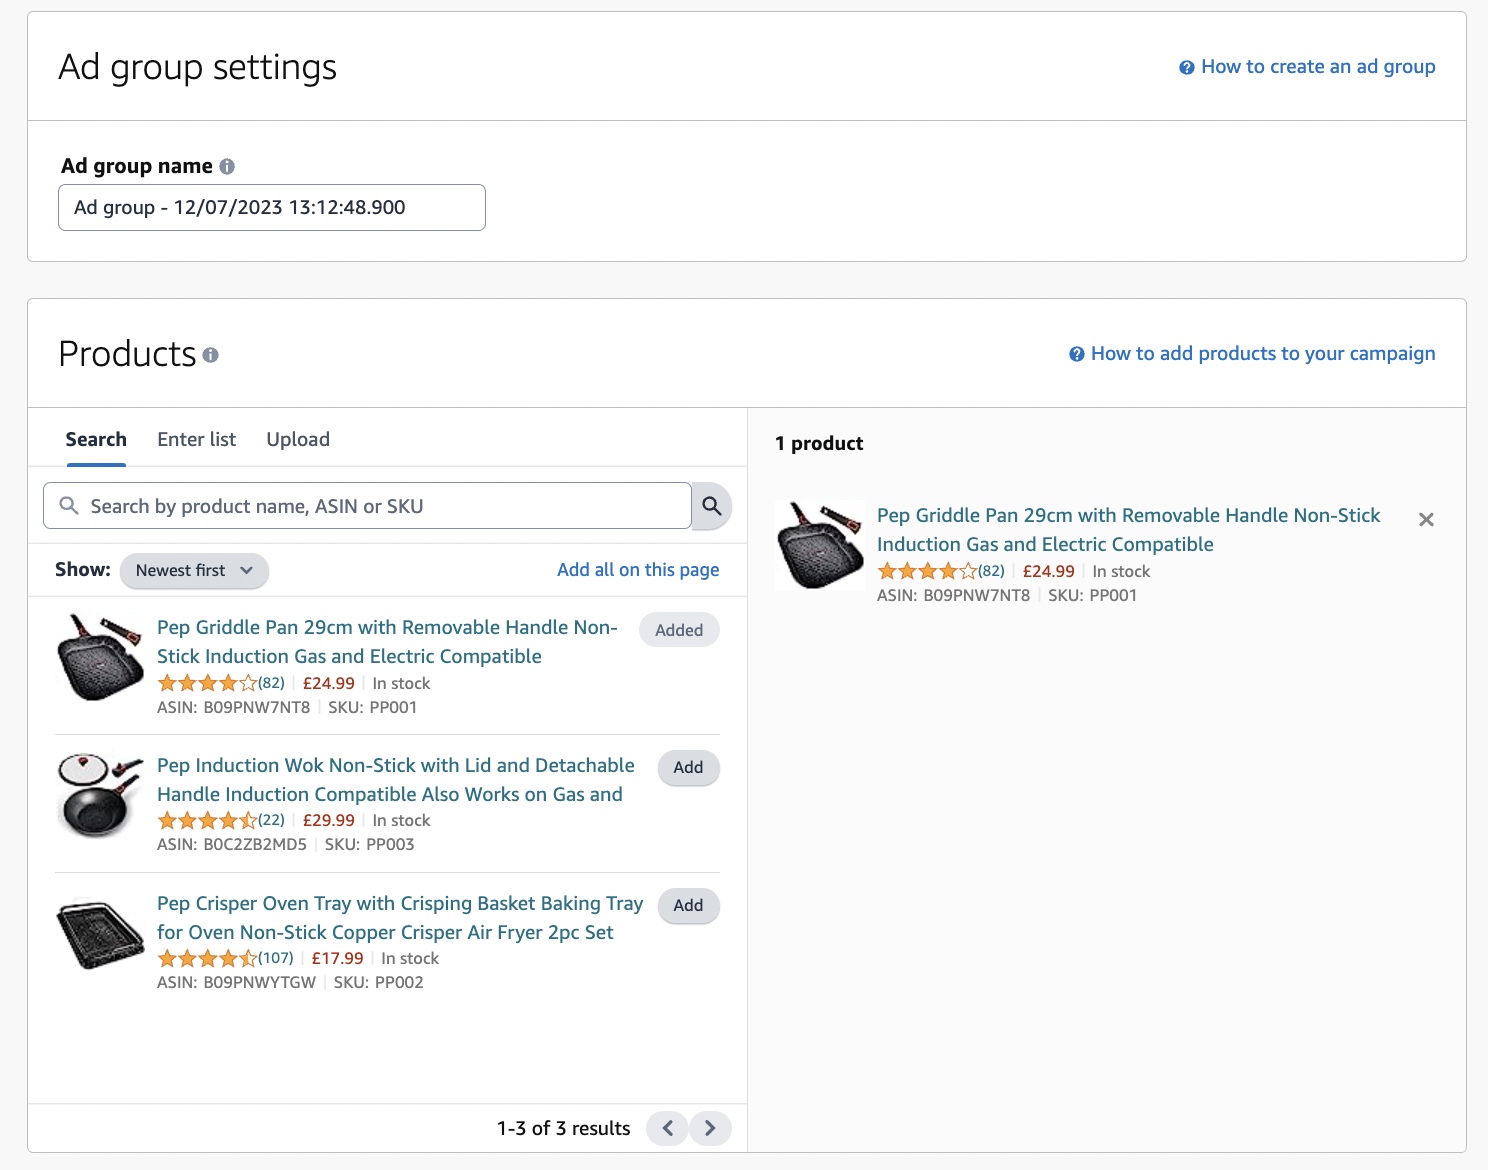Click the (22) star rating of Induction Wok
1488x1170 pixels.
(221, 820)
